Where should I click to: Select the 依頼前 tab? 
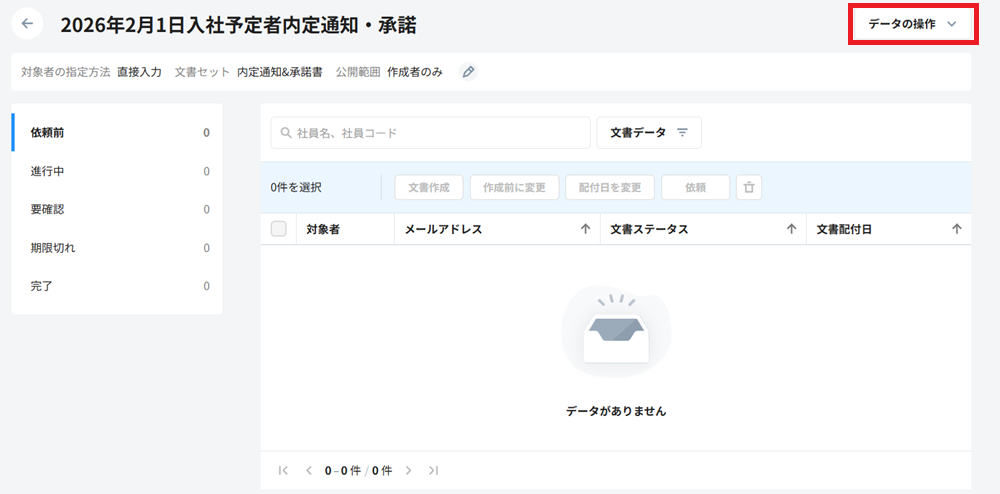pyautogui.click(x=117, y=132)
